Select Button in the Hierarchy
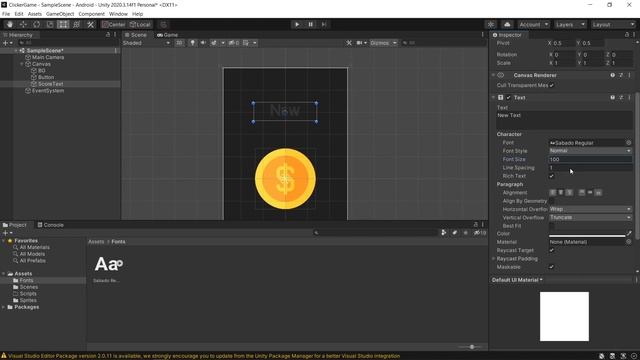This screenshot has width=640, height=360. (x=46, y=77)
